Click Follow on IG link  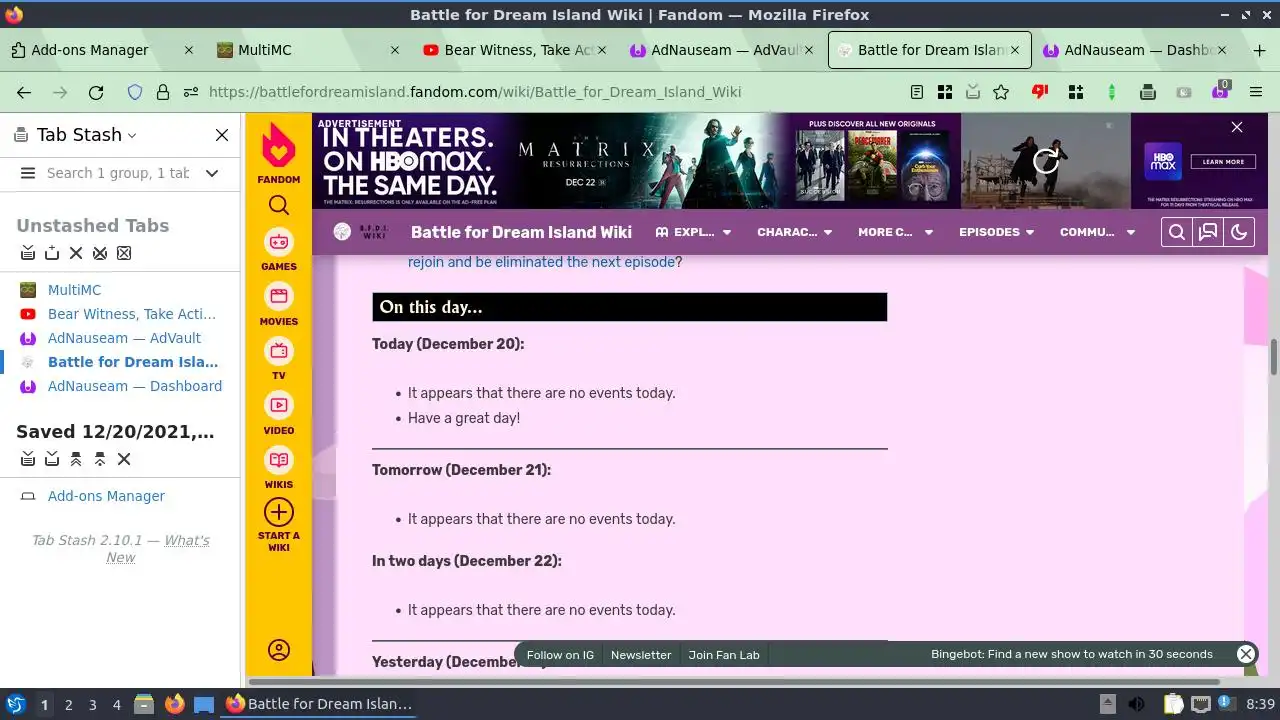[560, 655]
